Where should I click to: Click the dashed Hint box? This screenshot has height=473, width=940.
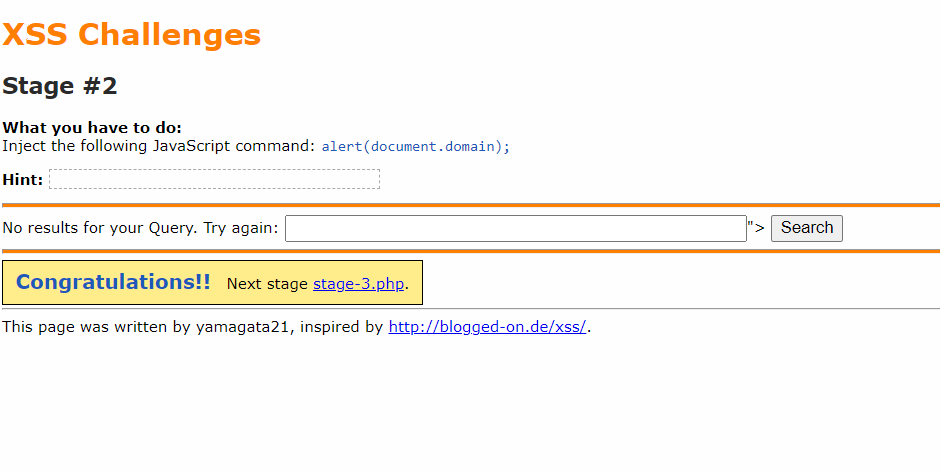click(x=214, y=179)
